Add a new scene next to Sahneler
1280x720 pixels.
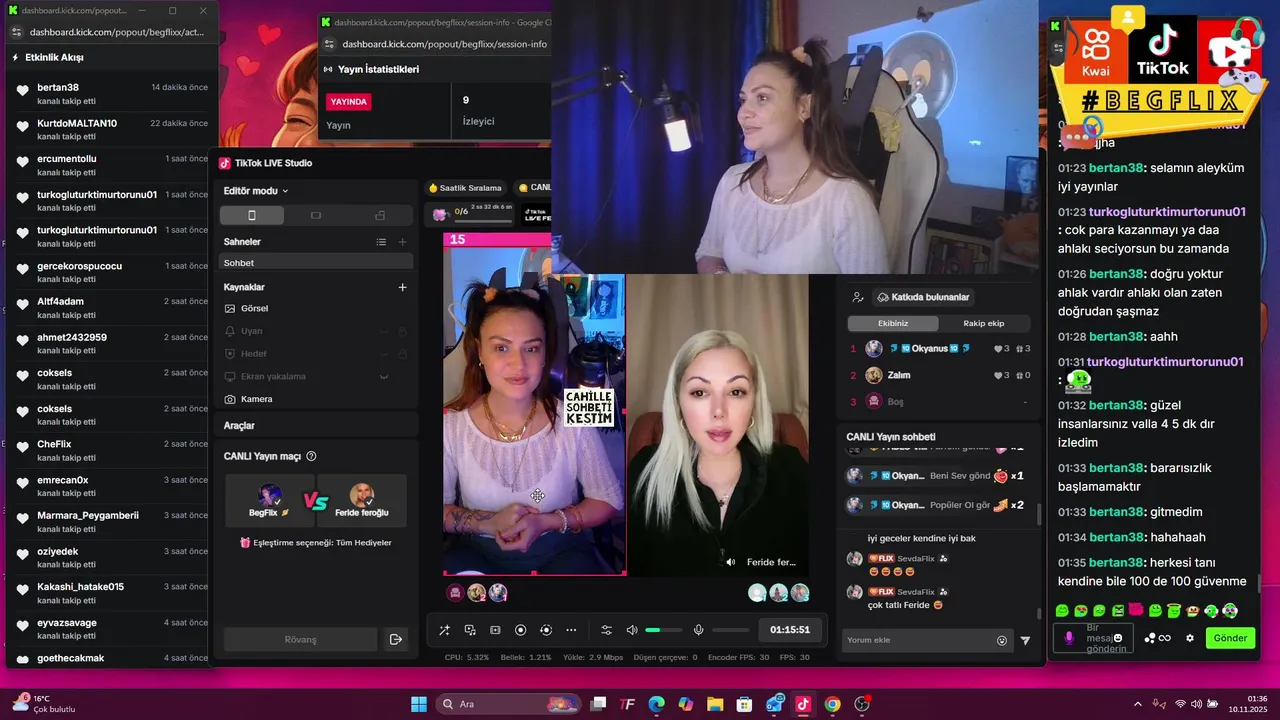402,242
